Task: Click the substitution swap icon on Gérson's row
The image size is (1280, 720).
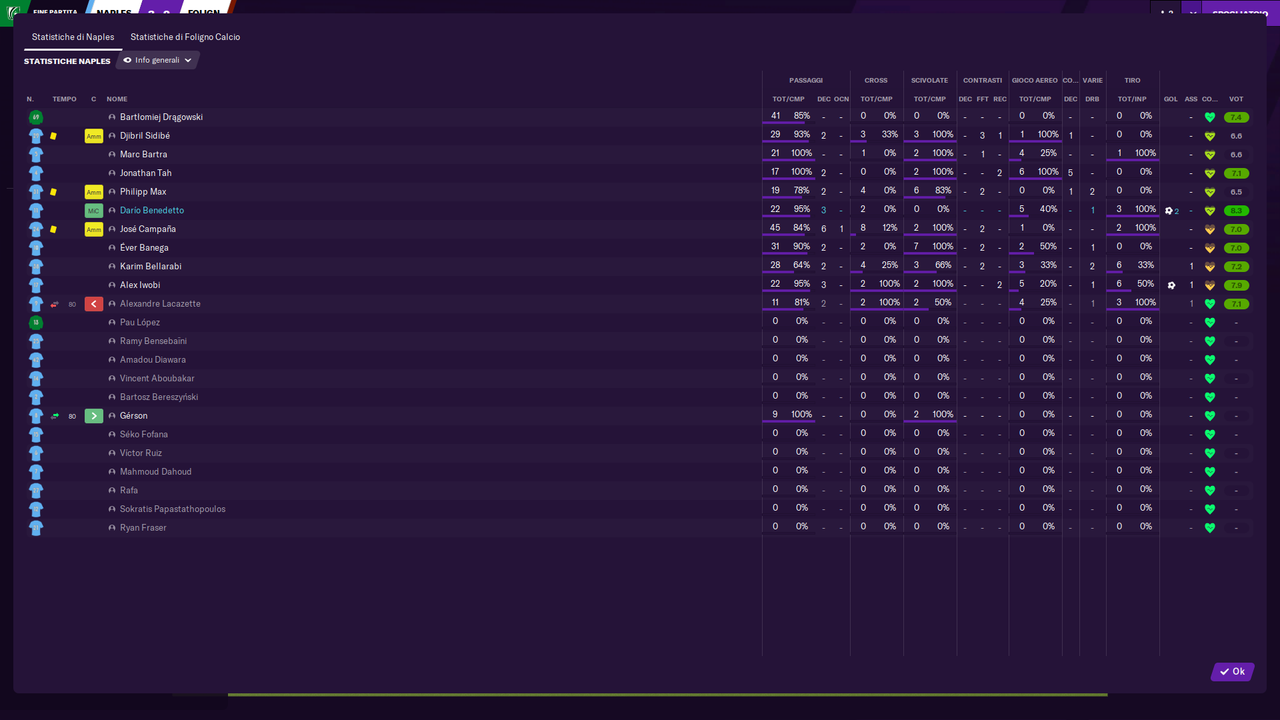Action: coord(55,416)
